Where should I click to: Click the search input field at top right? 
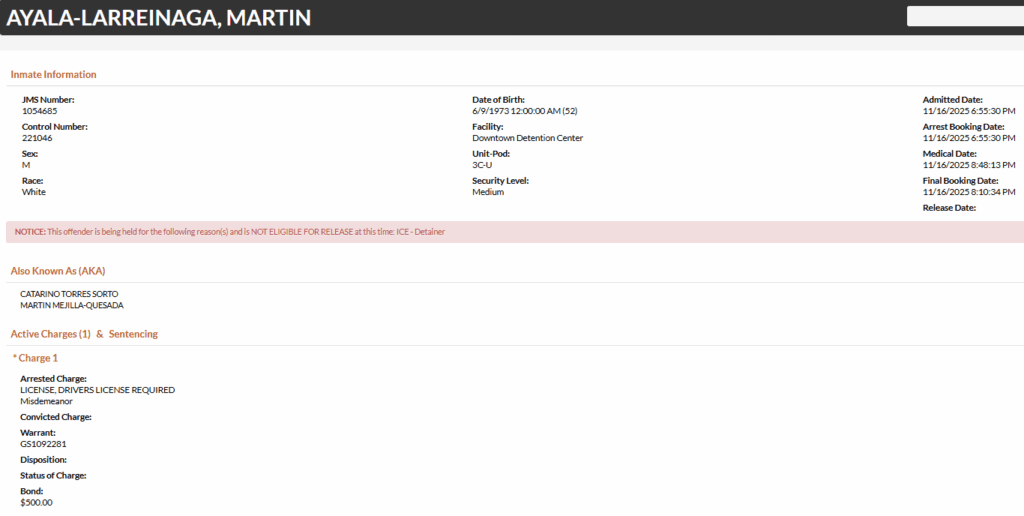964,16
